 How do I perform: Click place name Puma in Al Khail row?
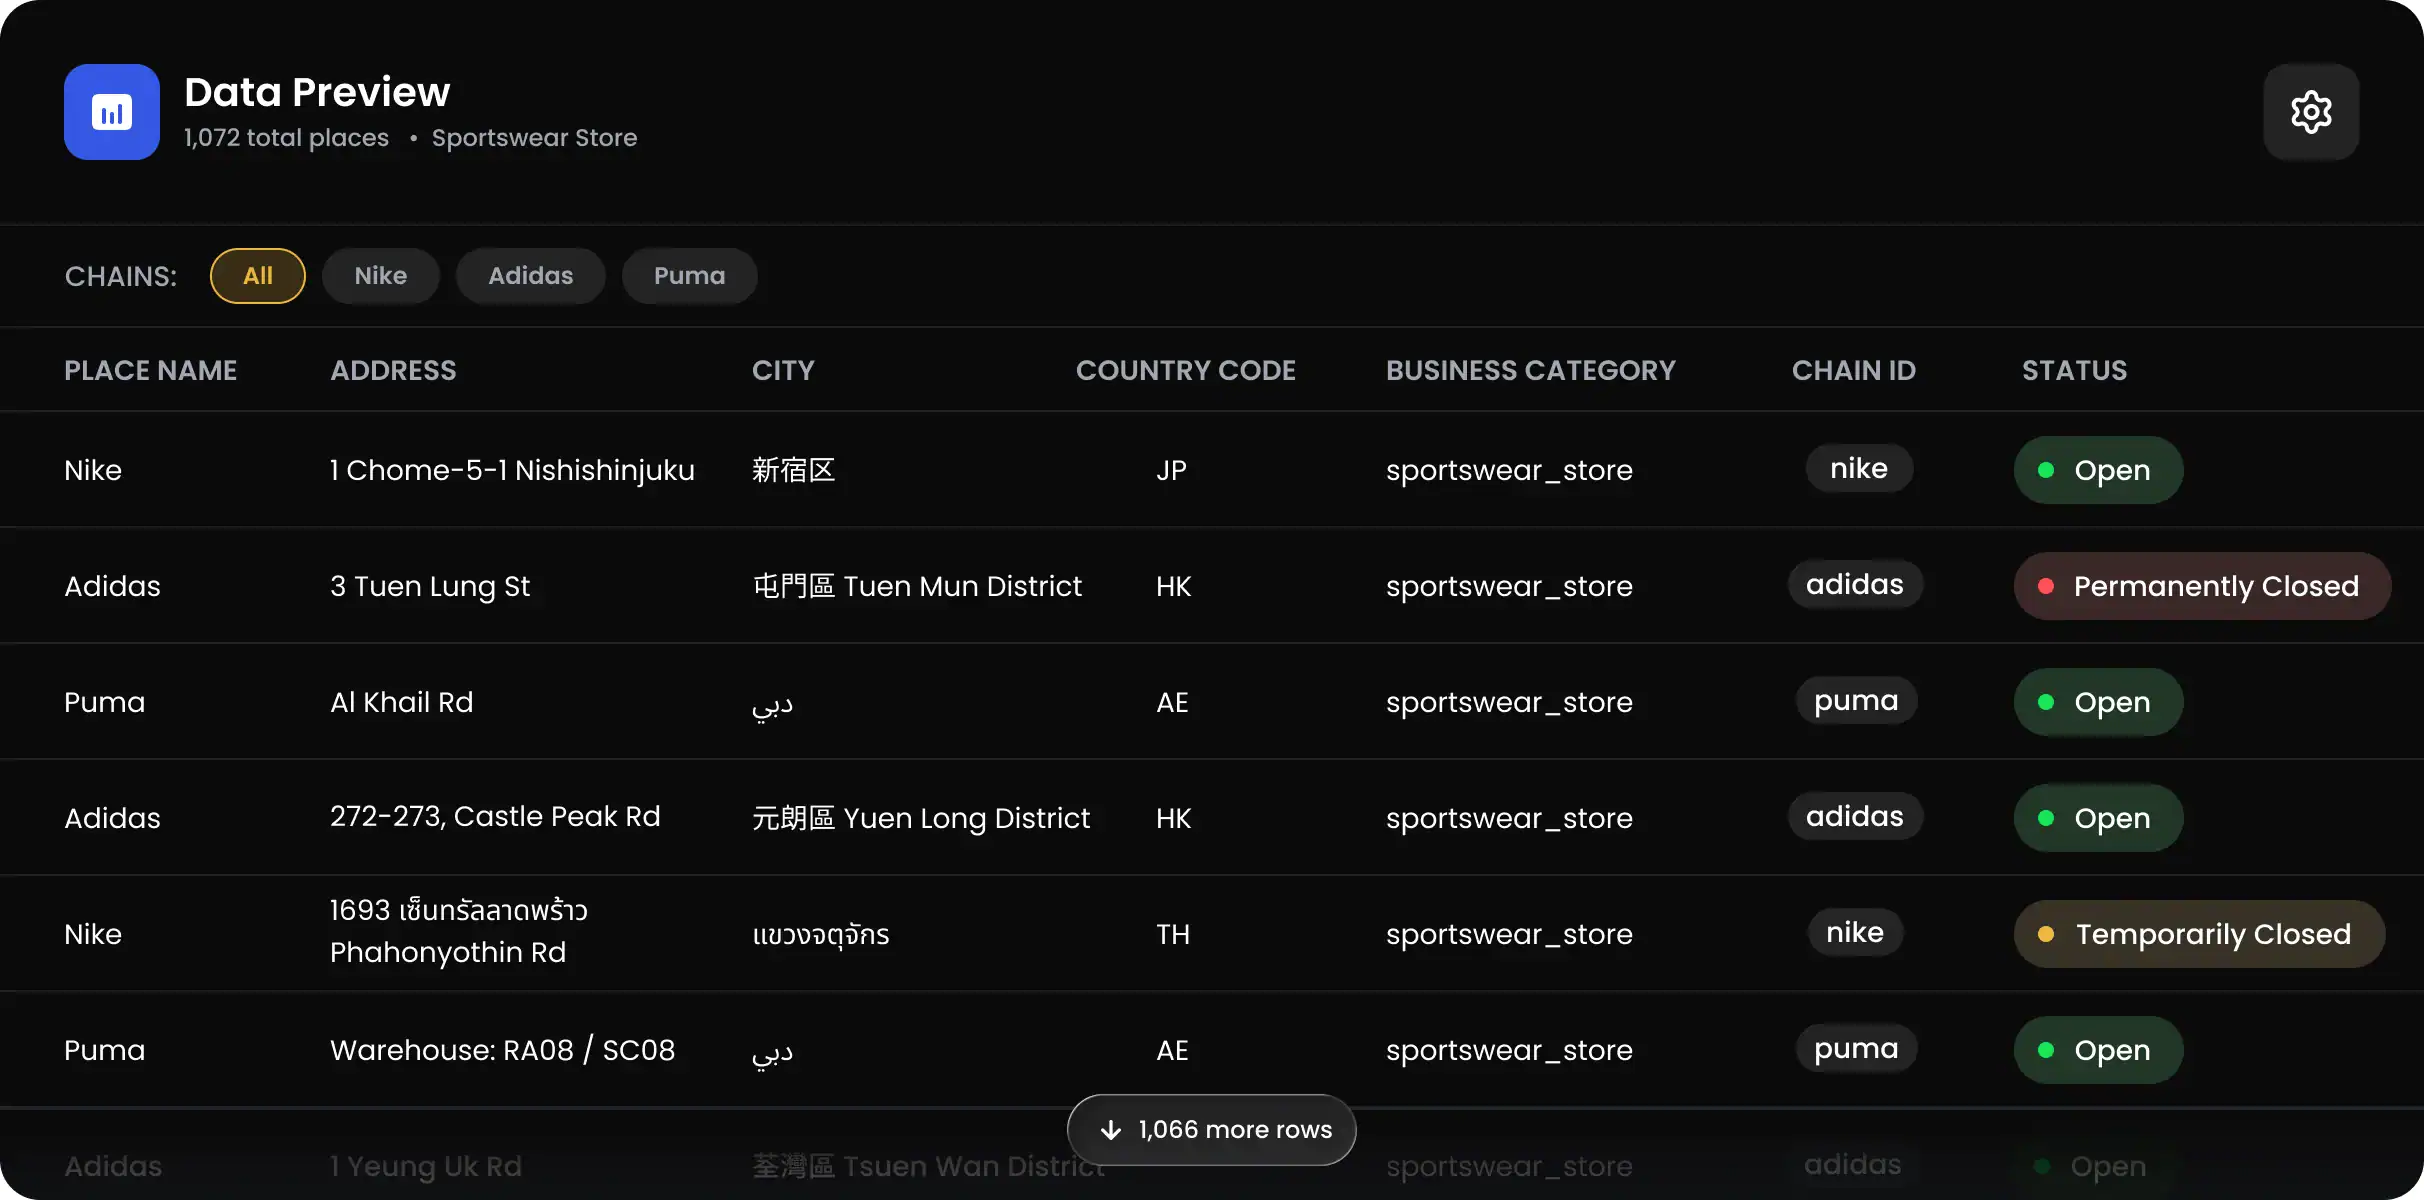(105, 702)
